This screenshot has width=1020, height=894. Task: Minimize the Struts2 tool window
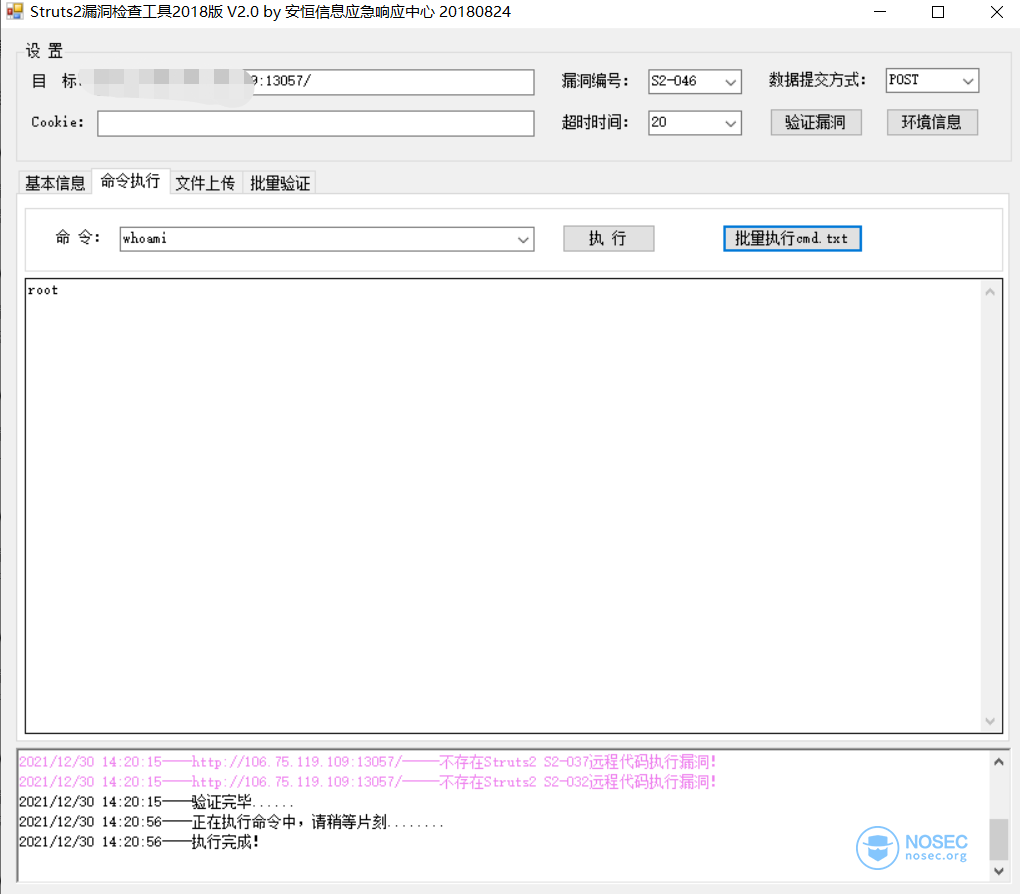(x=880, y=12)
